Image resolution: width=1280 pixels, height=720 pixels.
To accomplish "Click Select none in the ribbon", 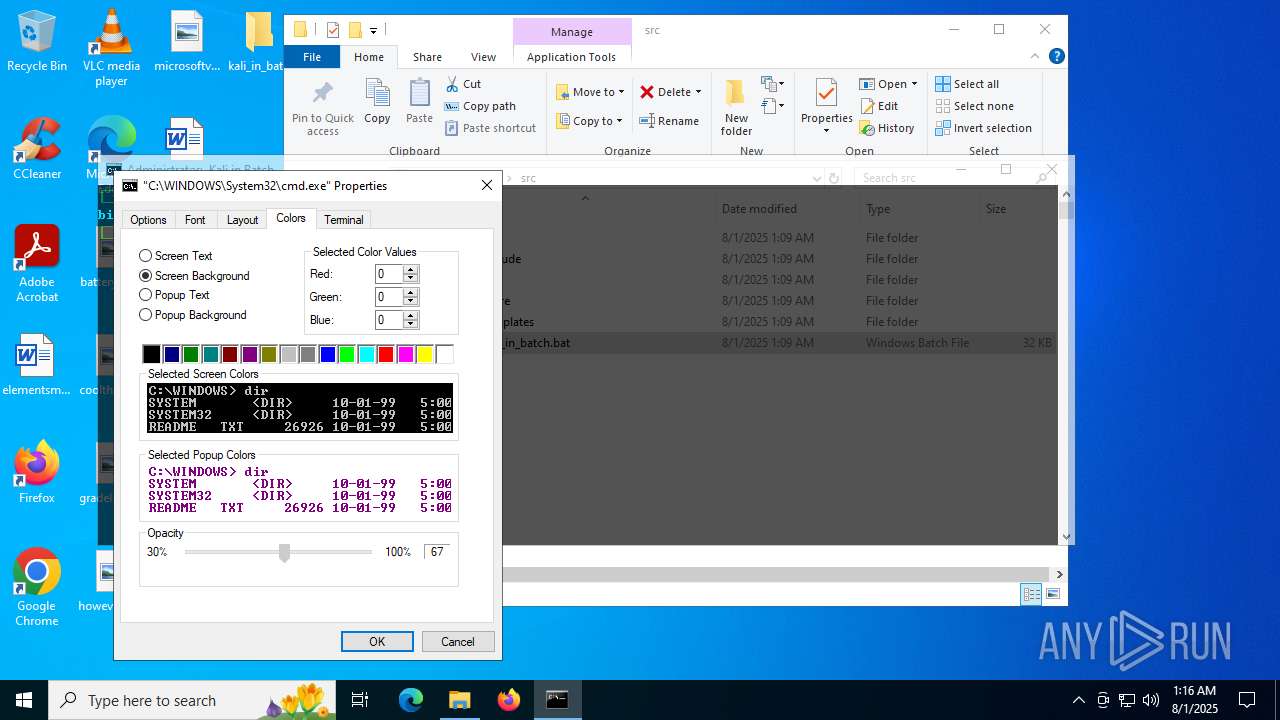I will (974, 106).
